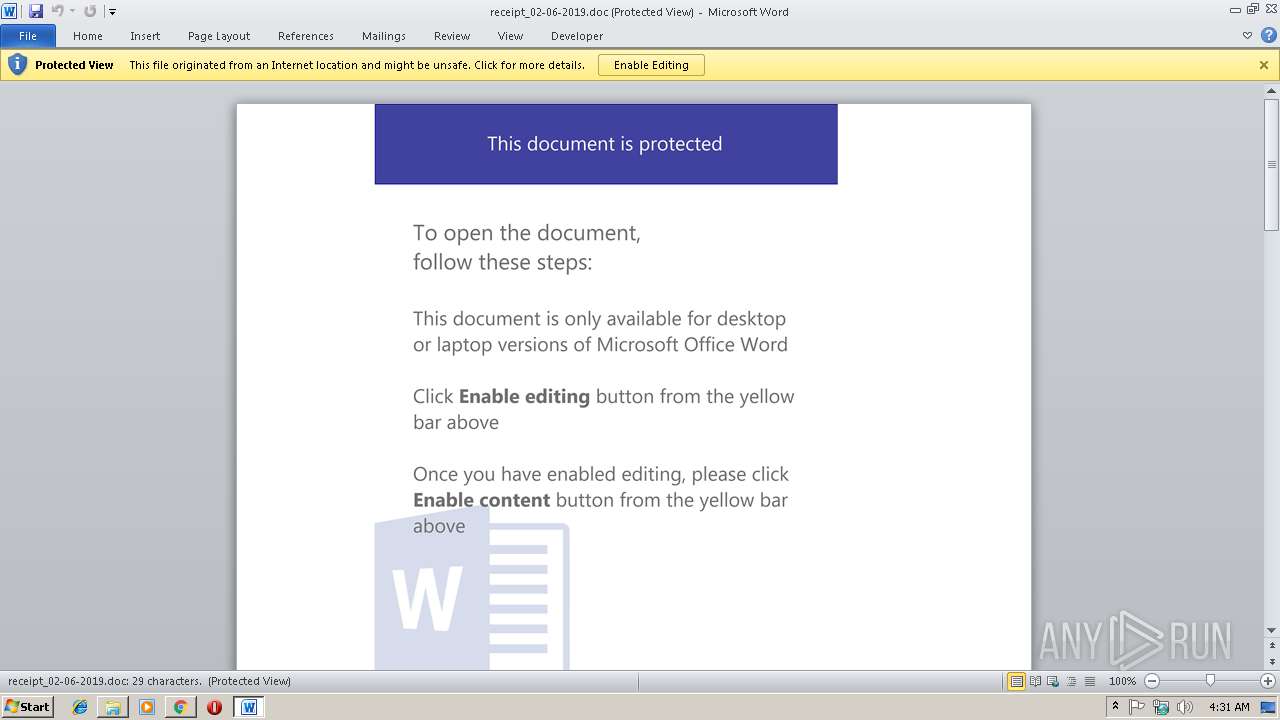Click the 'This document is protected' banner
Image resolution: width=1280 pixels, height=720 pixels.
(x=606, y=144)
